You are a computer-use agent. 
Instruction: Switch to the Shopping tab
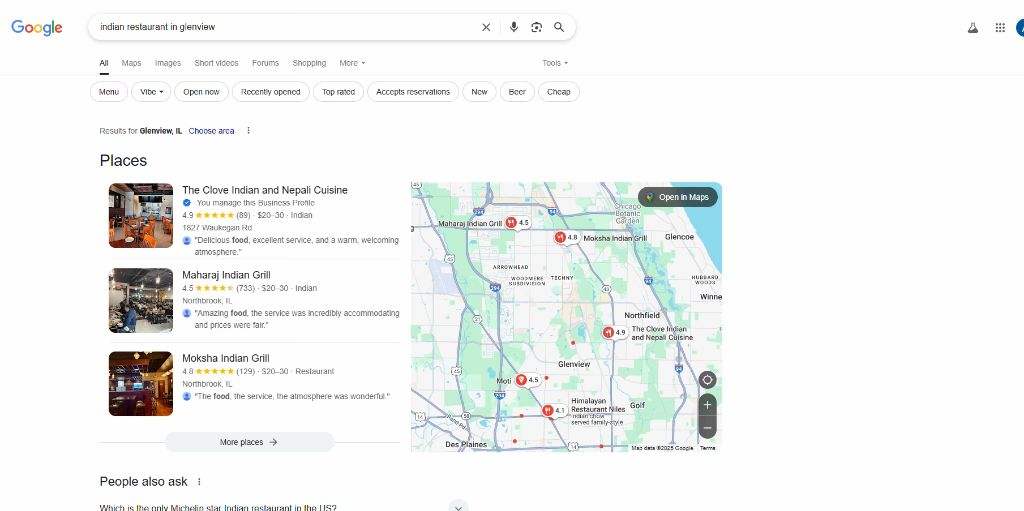[x=309, y=63]
